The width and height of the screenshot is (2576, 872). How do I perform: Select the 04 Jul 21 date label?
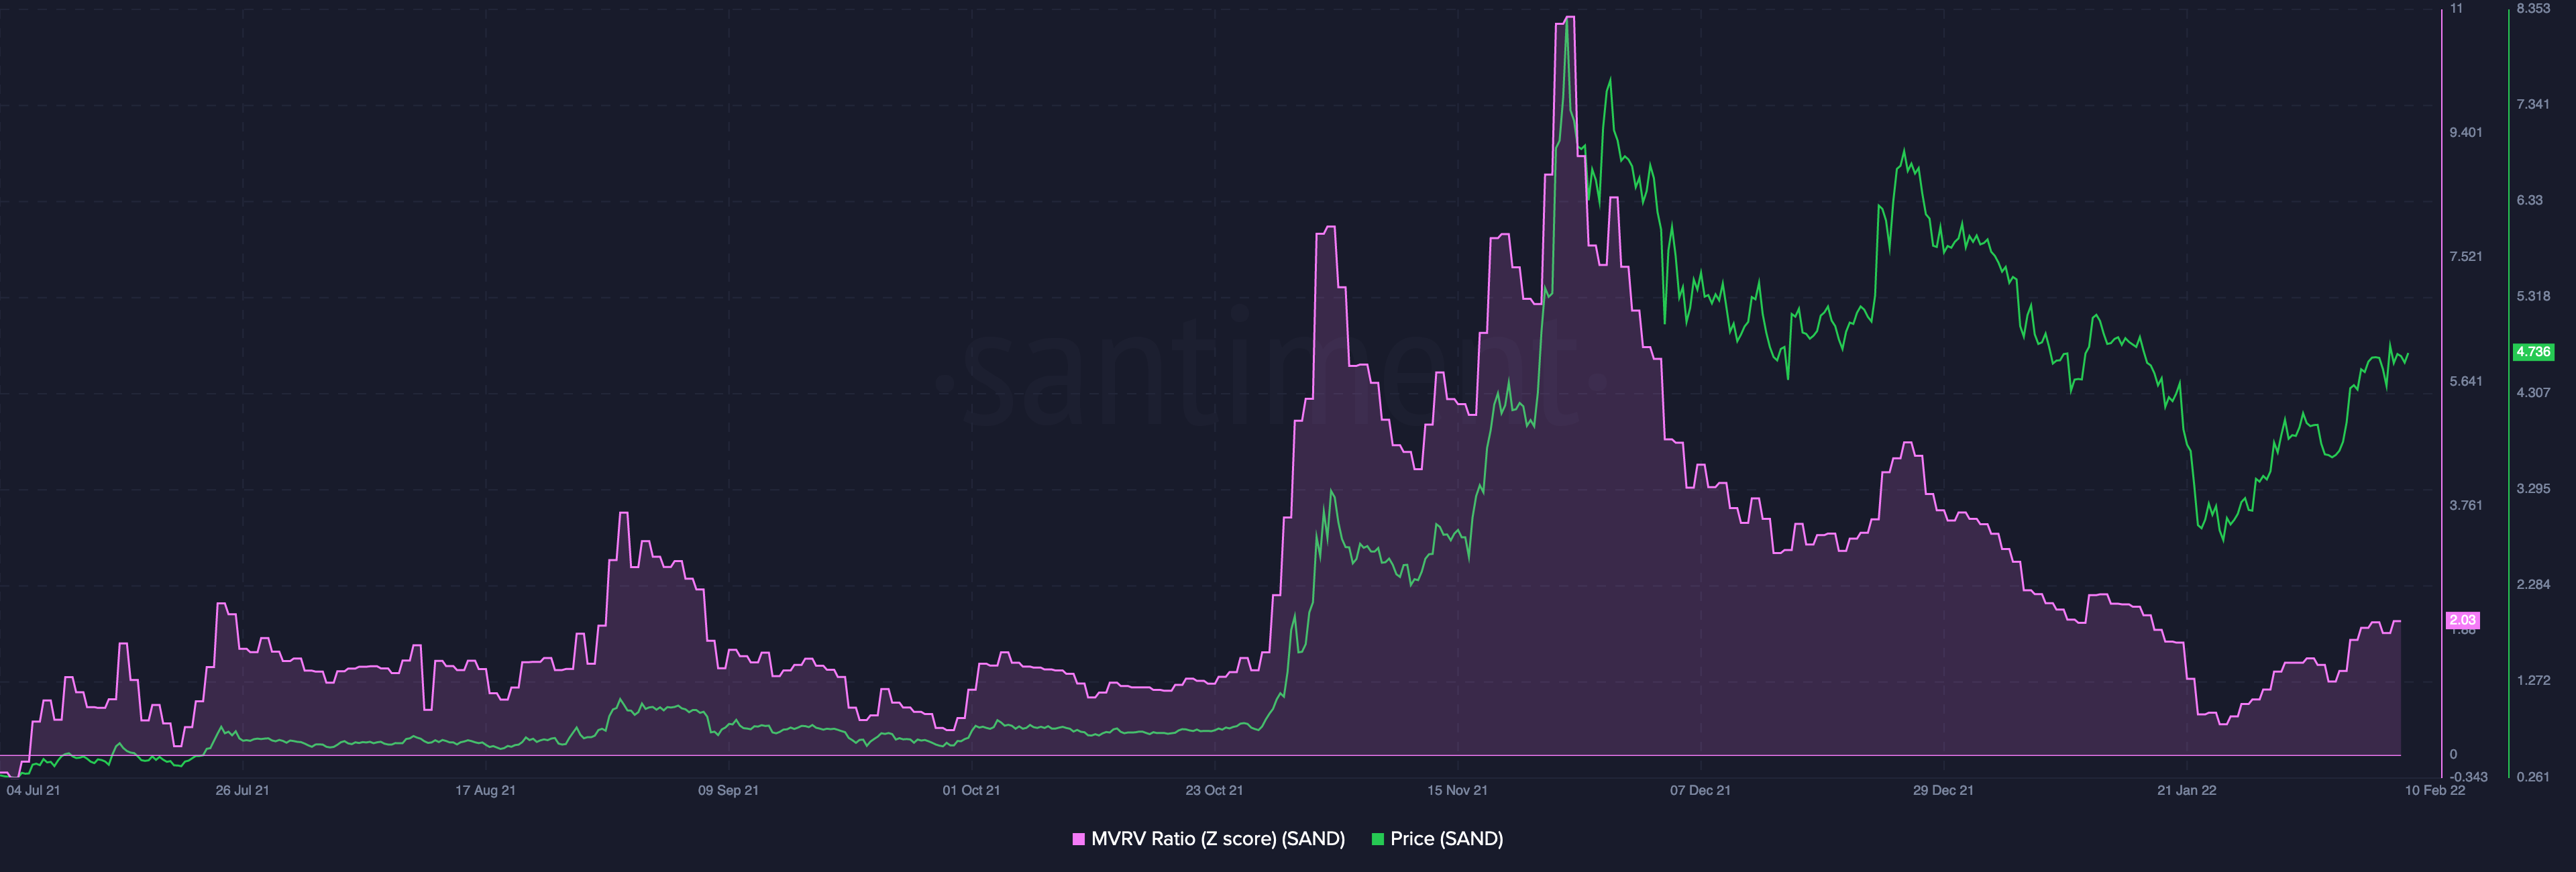point(33,790)
